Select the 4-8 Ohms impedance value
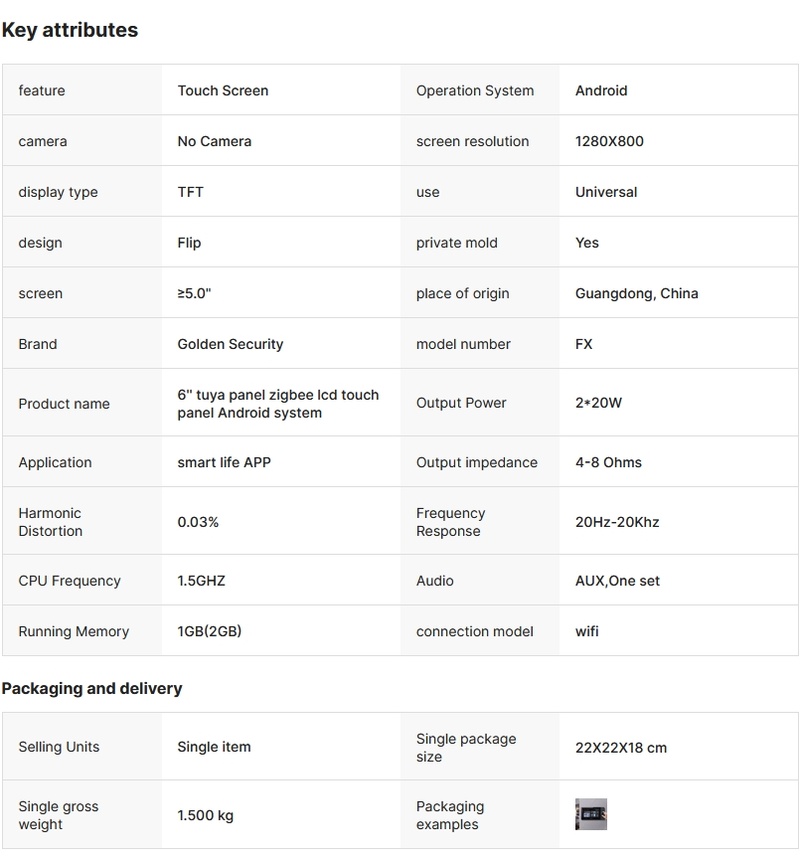The width and height of the screenshot is (800, 859). 608,462
